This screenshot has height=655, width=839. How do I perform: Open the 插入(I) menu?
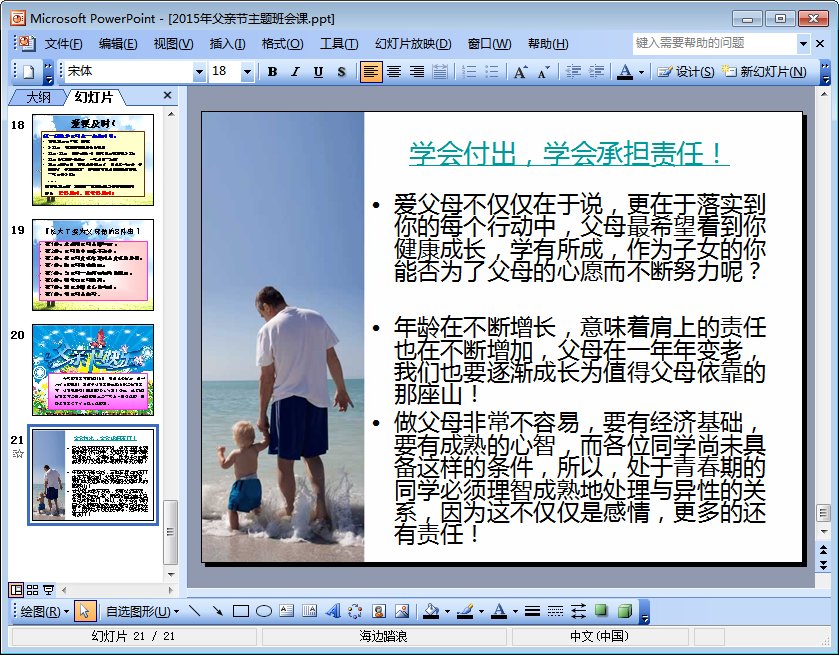pyautogui.click(x=227, y=44)
